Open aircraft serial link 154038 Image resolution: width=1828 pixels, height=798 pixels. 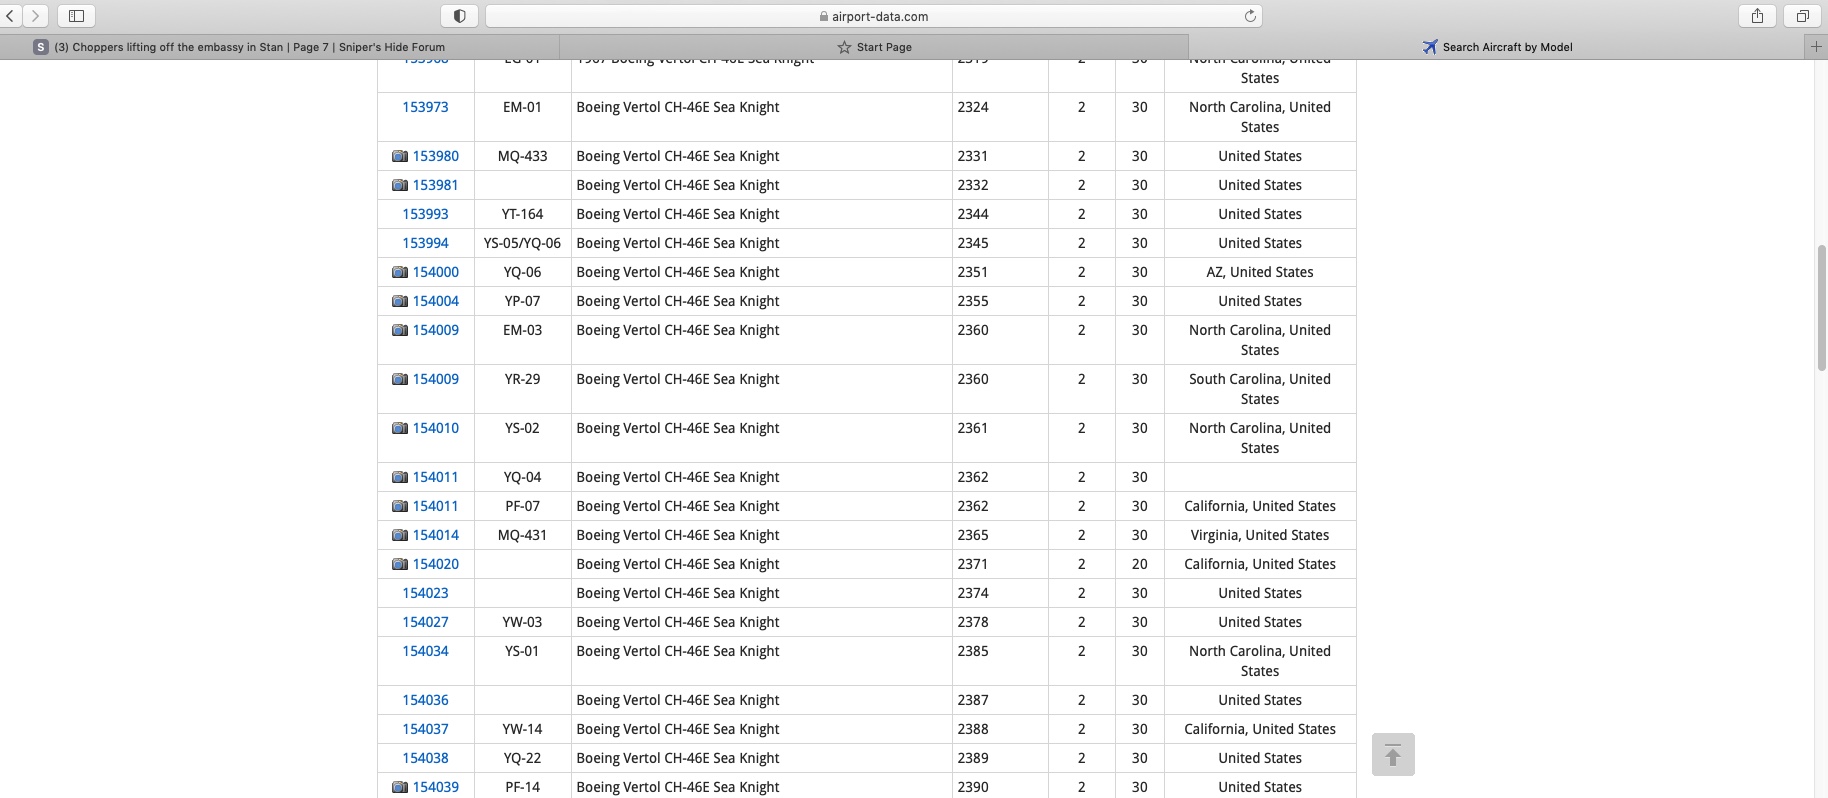(425, 758)
